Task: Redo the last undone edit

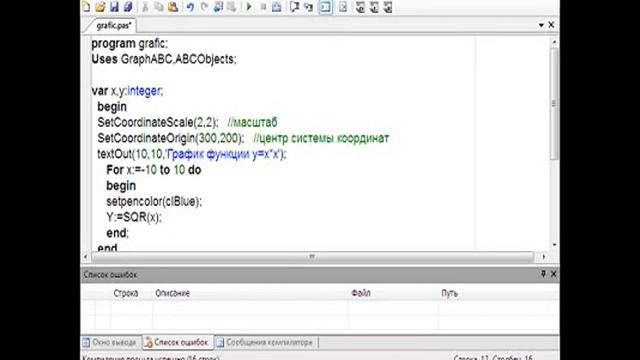Action: [204, 7]
